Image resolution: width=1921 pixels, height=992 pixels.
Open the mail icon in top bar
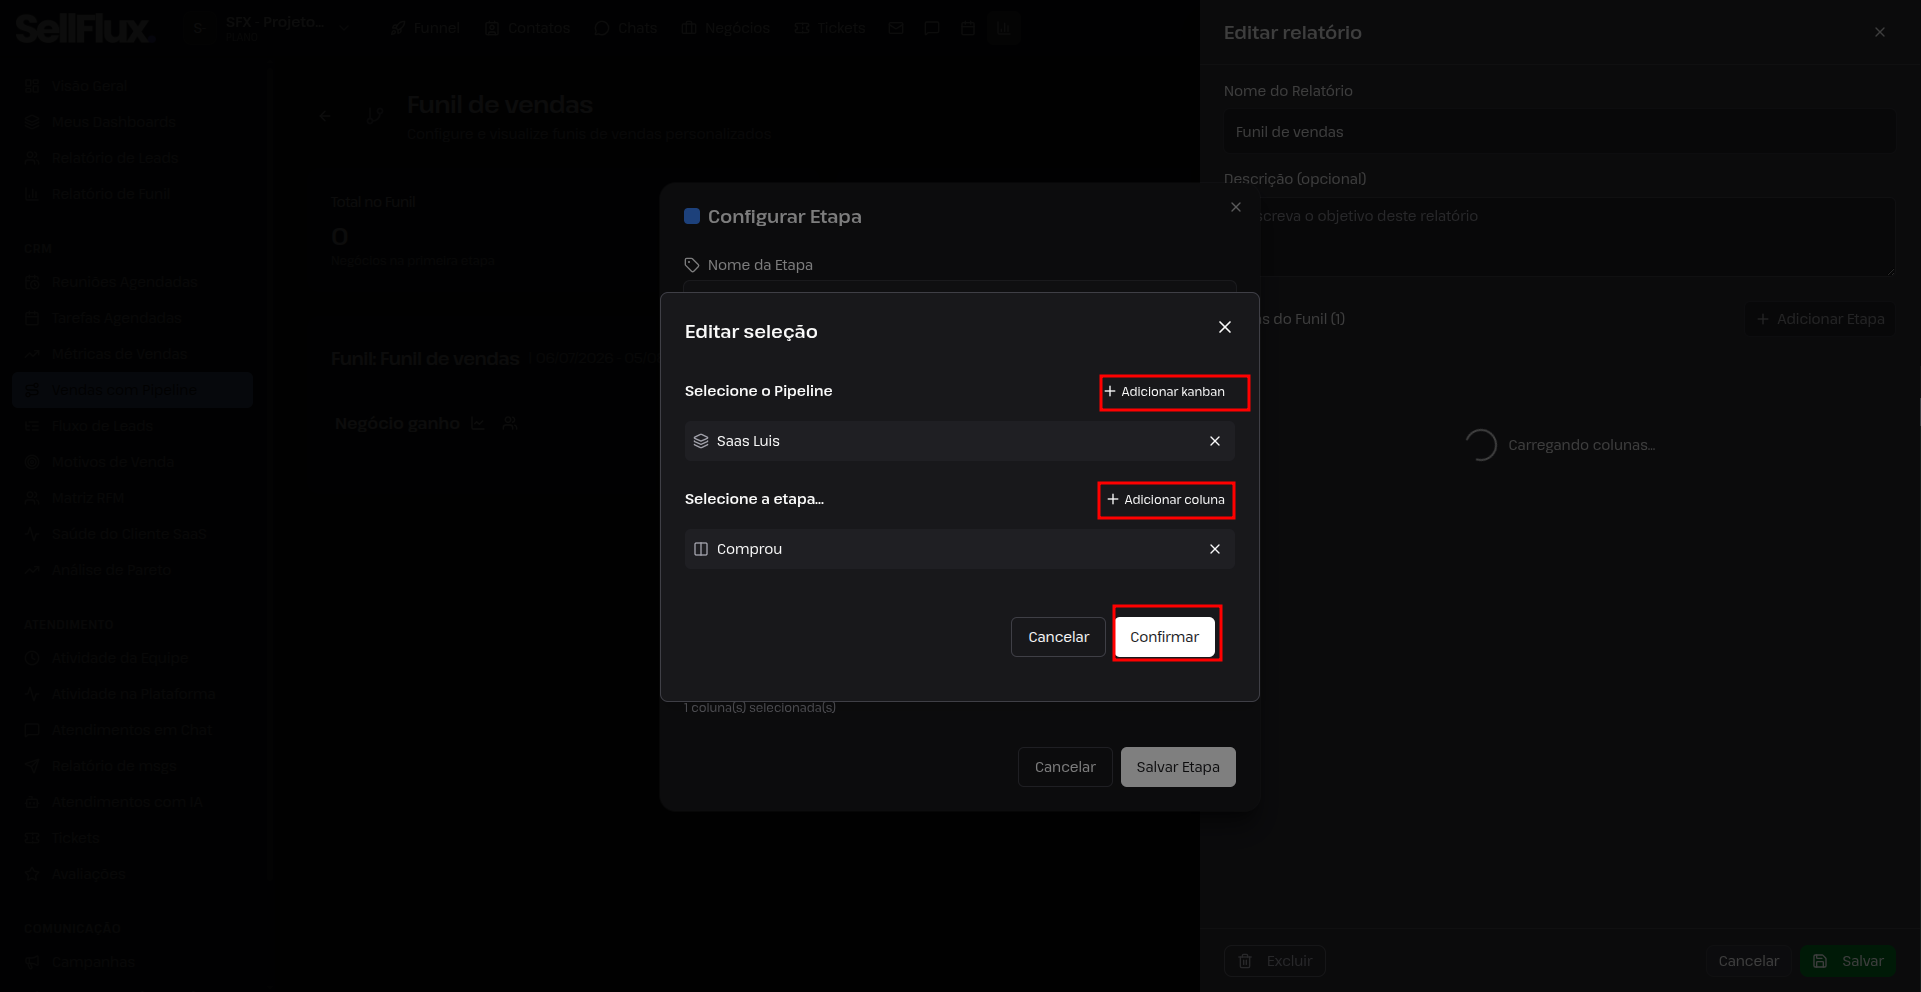(896, 28)
